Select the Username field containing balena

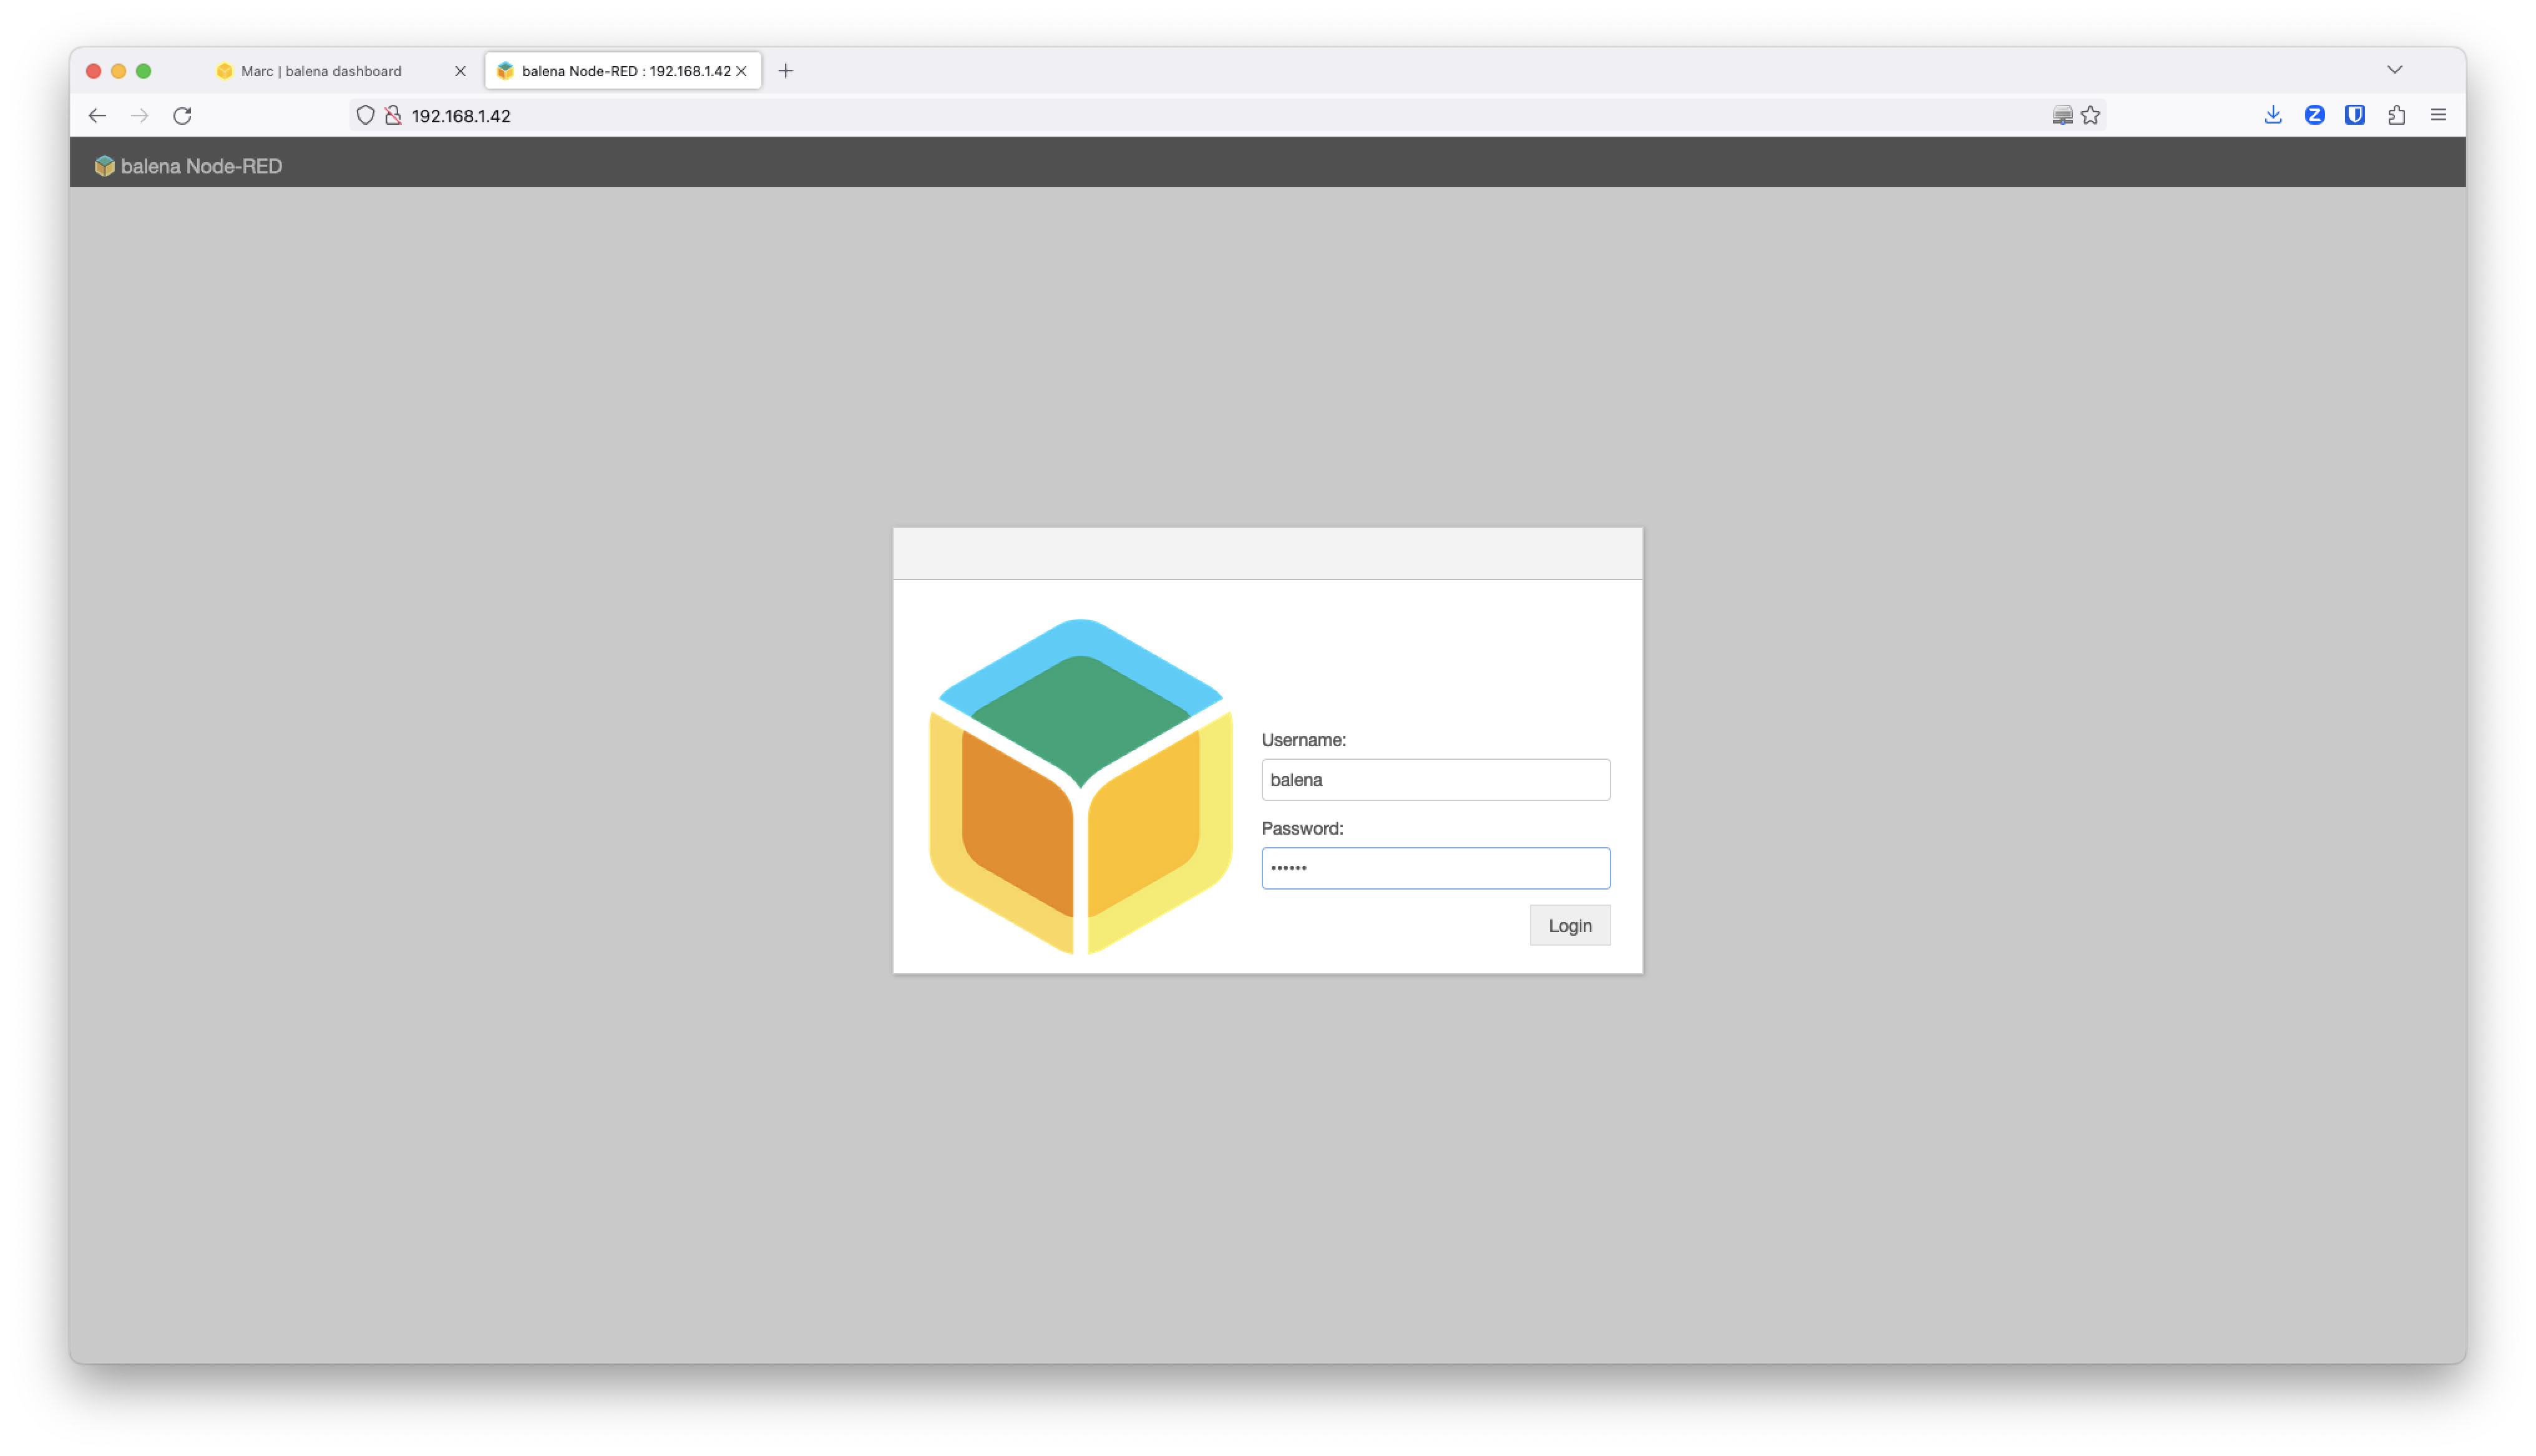click(1435, 779)
